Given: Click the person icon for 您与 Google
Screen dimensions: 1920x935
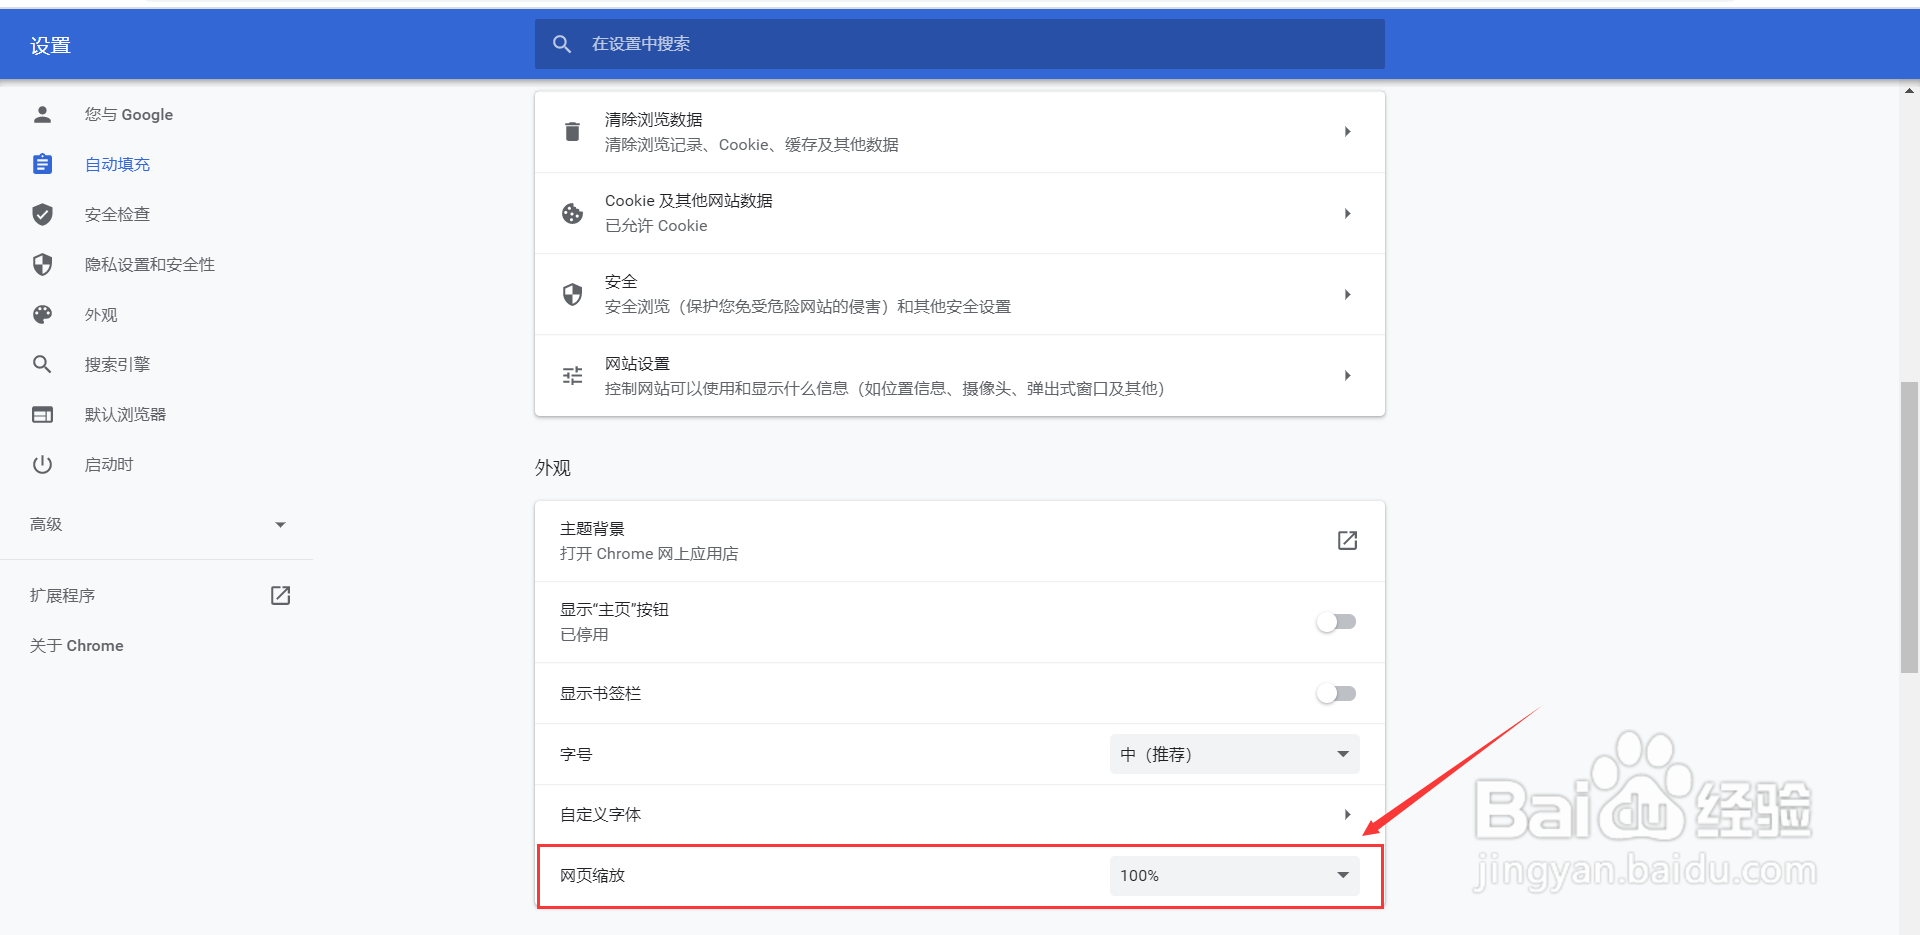Looking at the screenshot, I should [x=42, y=114].
